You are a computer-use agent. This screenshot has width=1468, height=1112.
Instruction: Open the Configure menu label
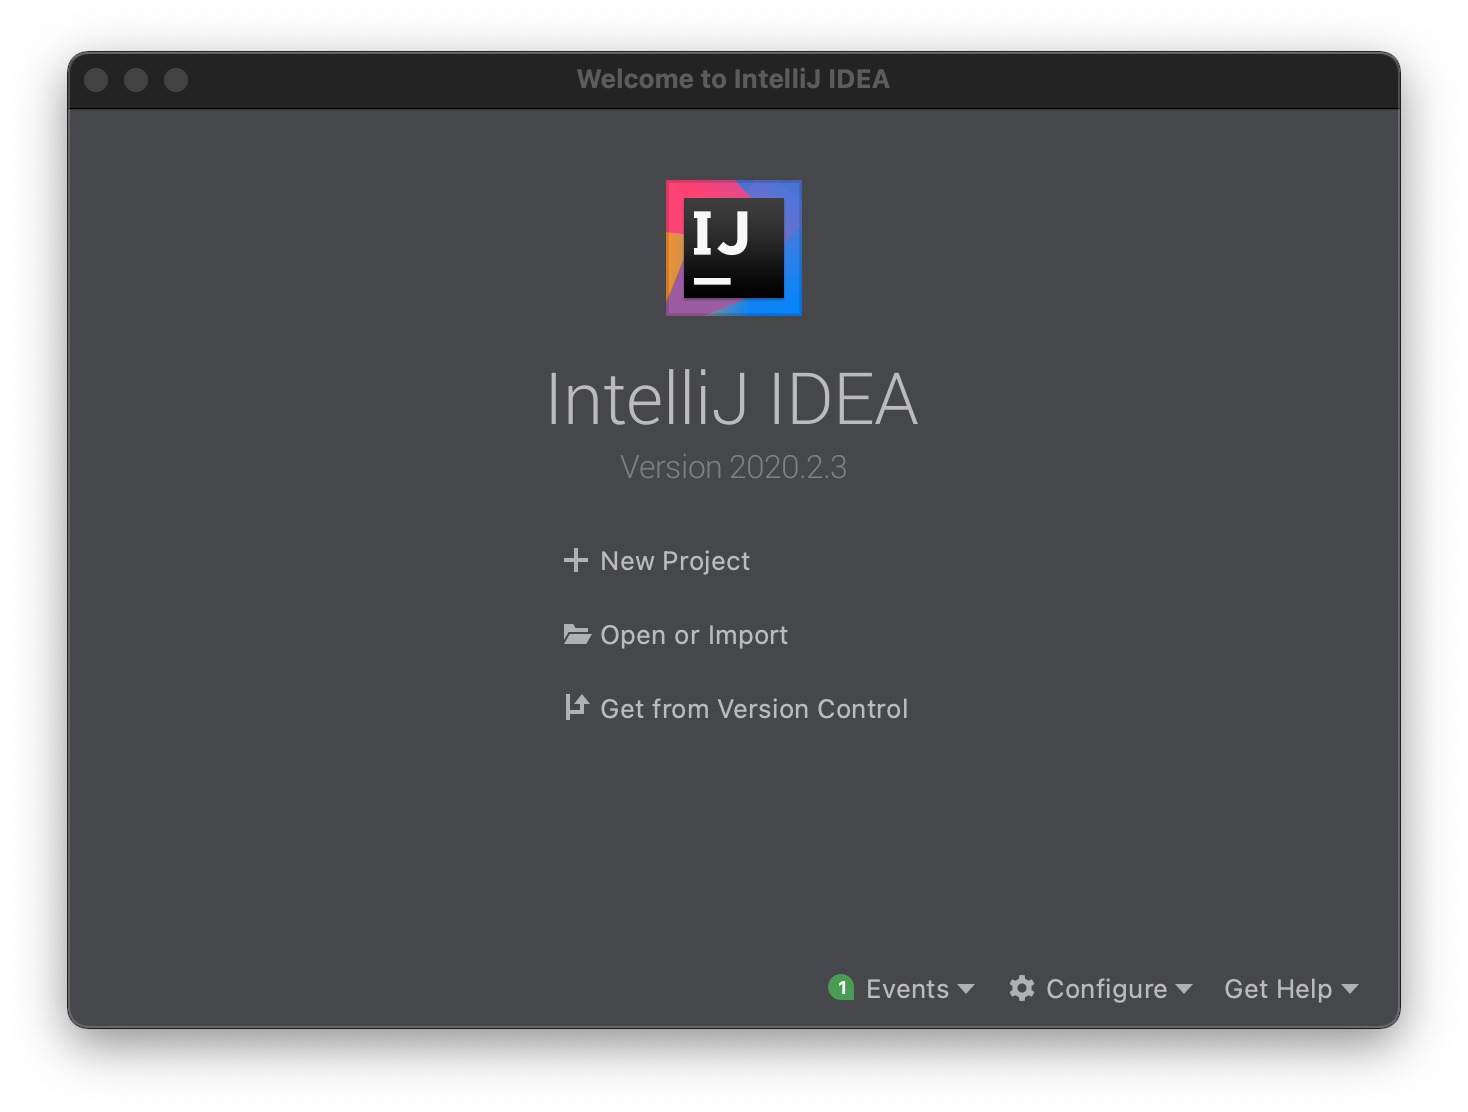pos(1106,989)
